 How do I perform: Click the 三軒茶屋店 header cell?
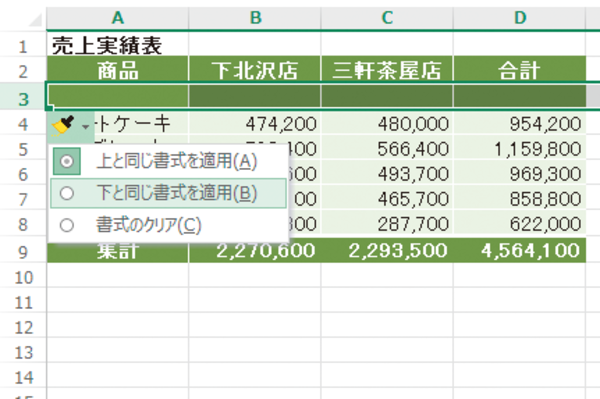pos(387,70)
